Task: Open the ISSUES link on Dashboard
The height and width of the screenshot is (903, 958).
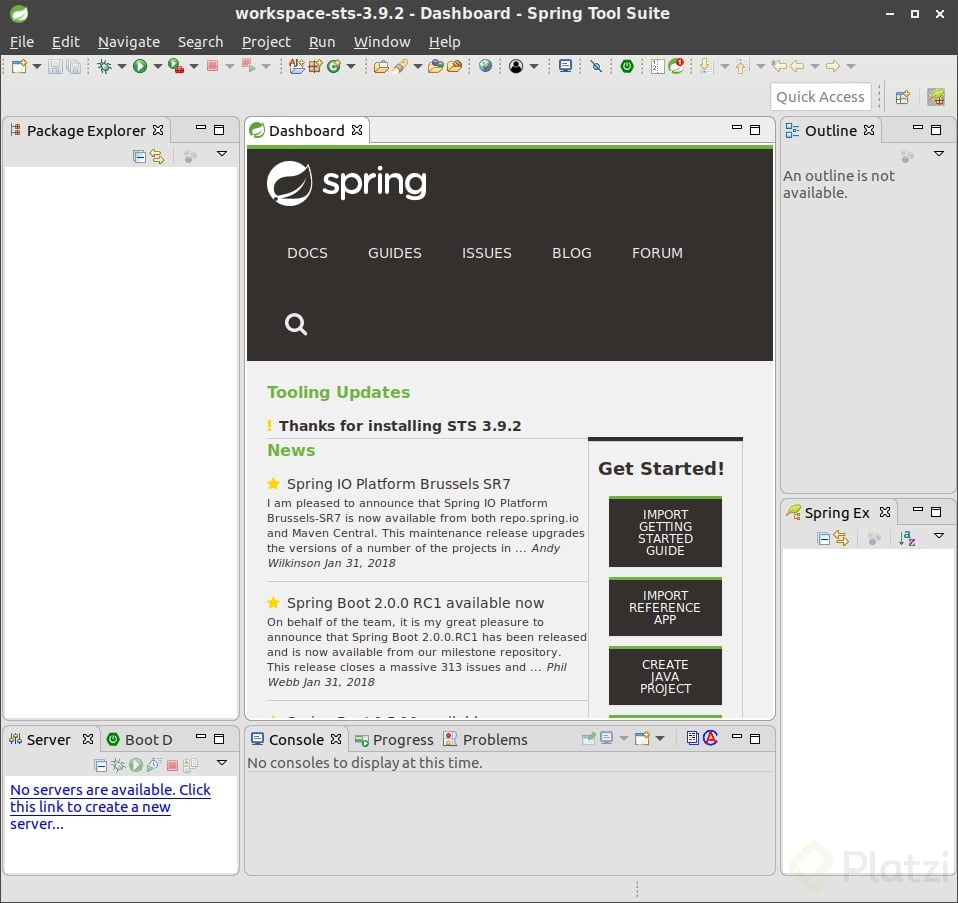Action: pos(487,253)
